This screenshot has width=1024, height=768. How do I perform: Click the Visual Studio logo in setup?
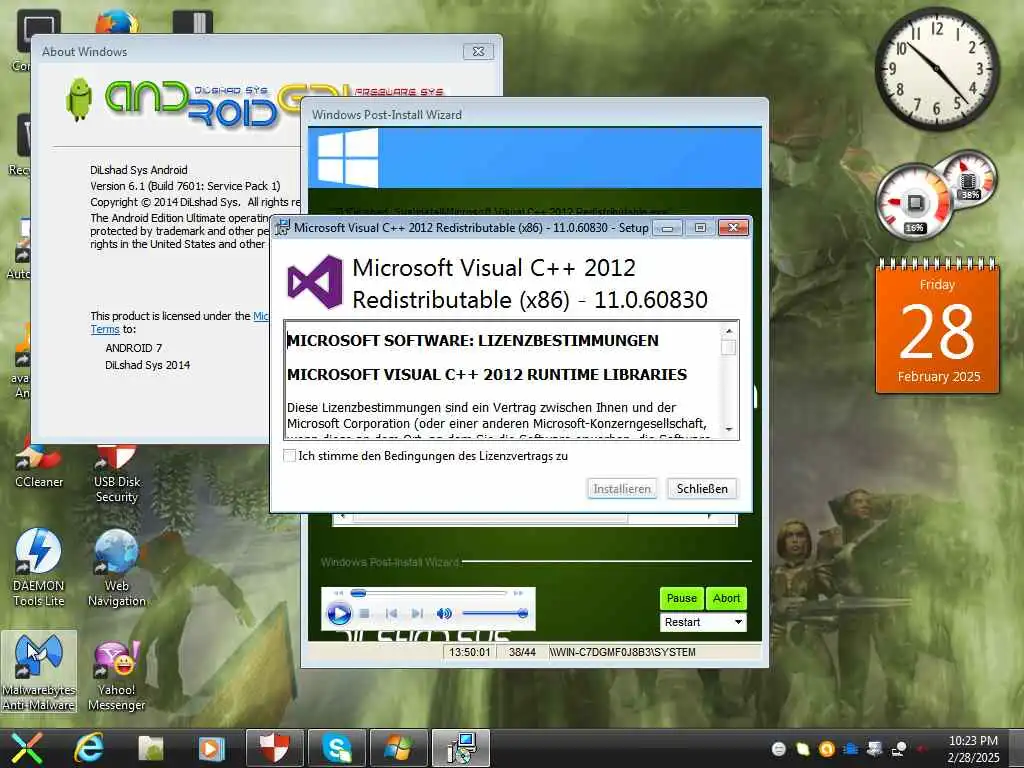315,282
